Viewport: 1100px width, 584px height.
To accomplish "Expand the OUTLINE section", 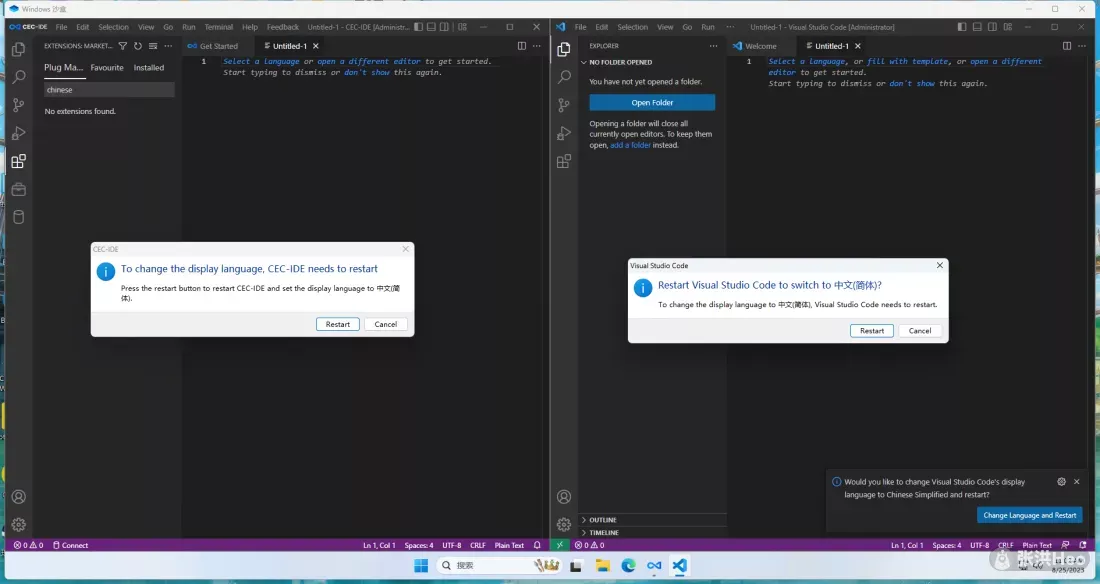I will pos(603,520).
